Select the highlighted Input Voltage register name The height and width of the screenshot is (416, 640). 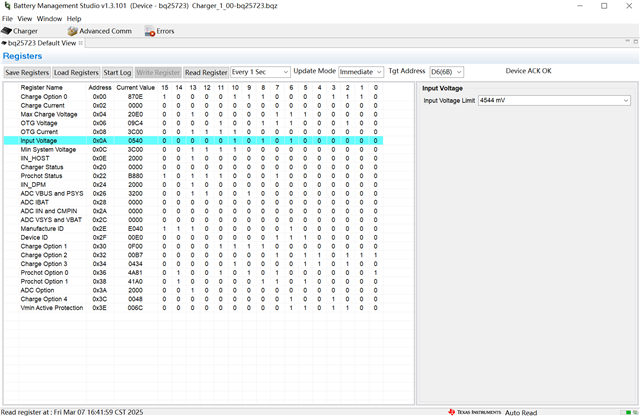point(39,140)
